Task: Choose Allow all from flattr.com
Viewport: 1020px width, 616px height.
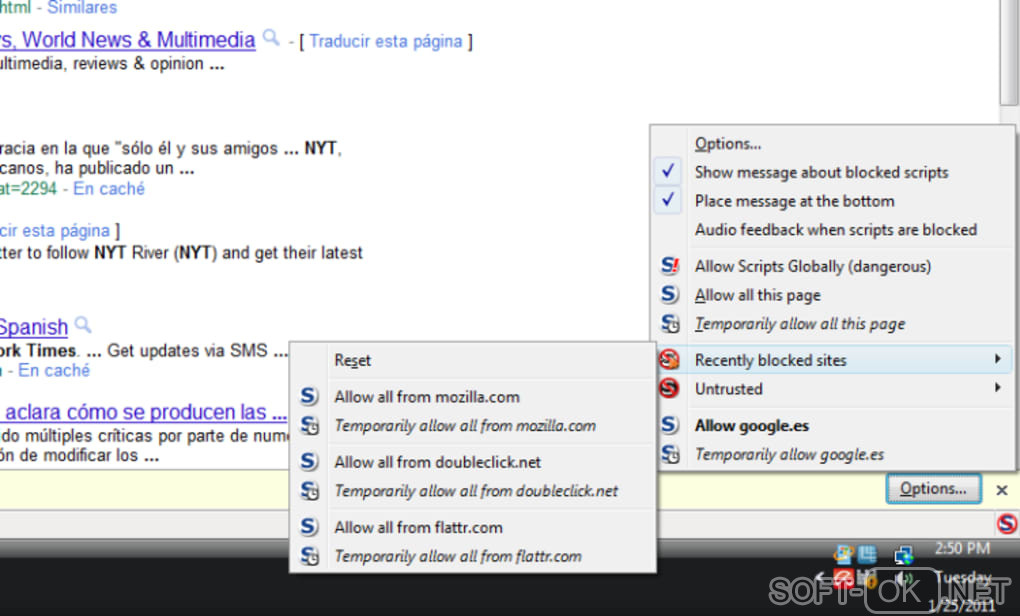Action: point(473,526)
